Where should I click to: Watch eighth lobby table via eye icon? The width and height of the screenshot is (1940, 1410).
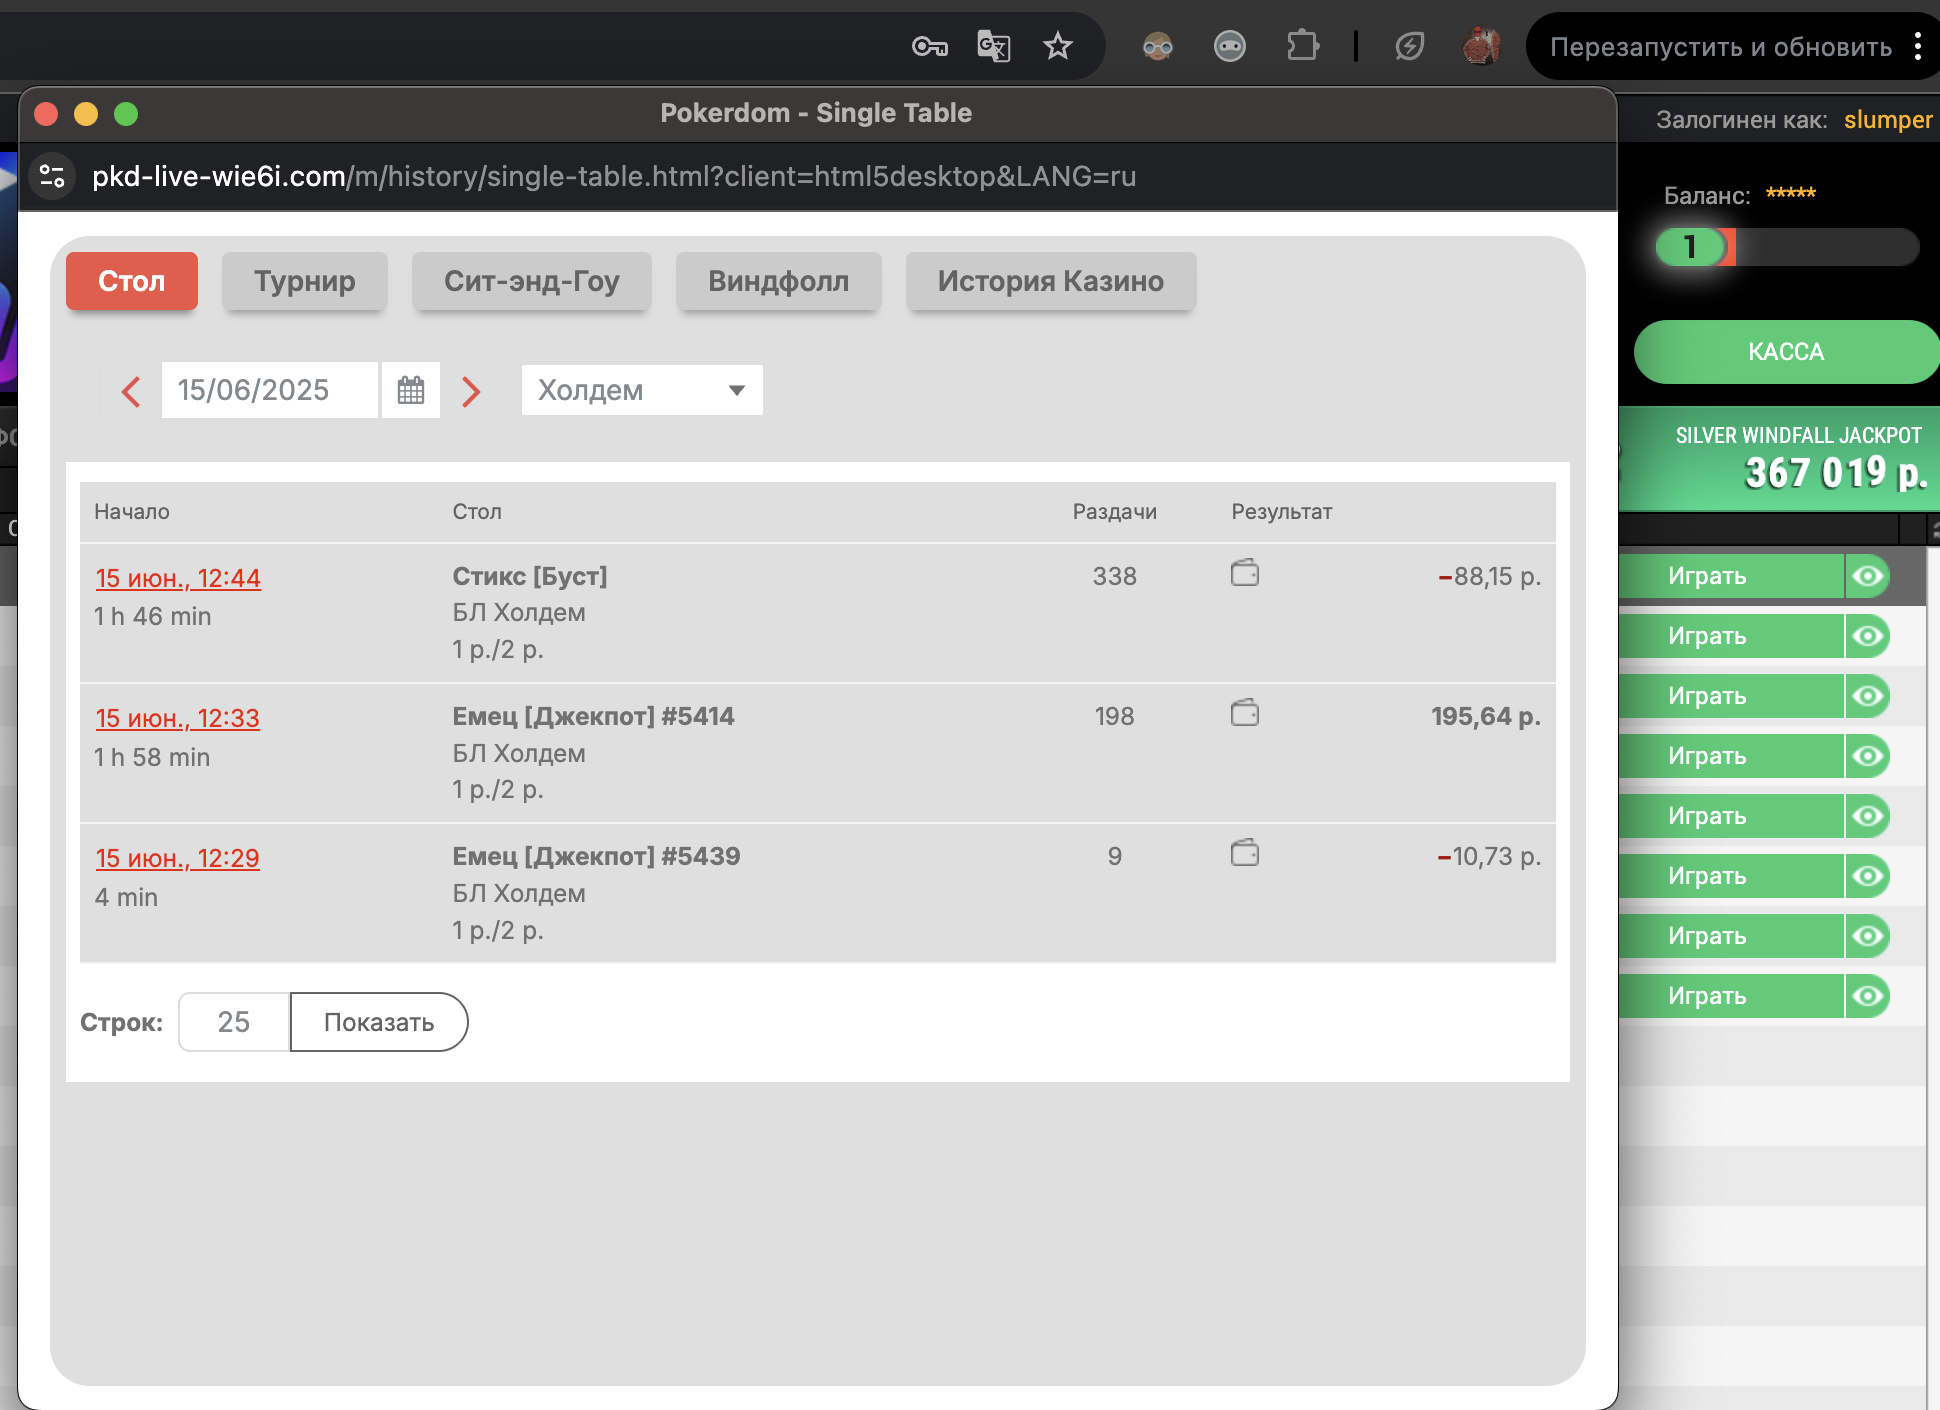pyautogui.click(x=1867, y=996)
